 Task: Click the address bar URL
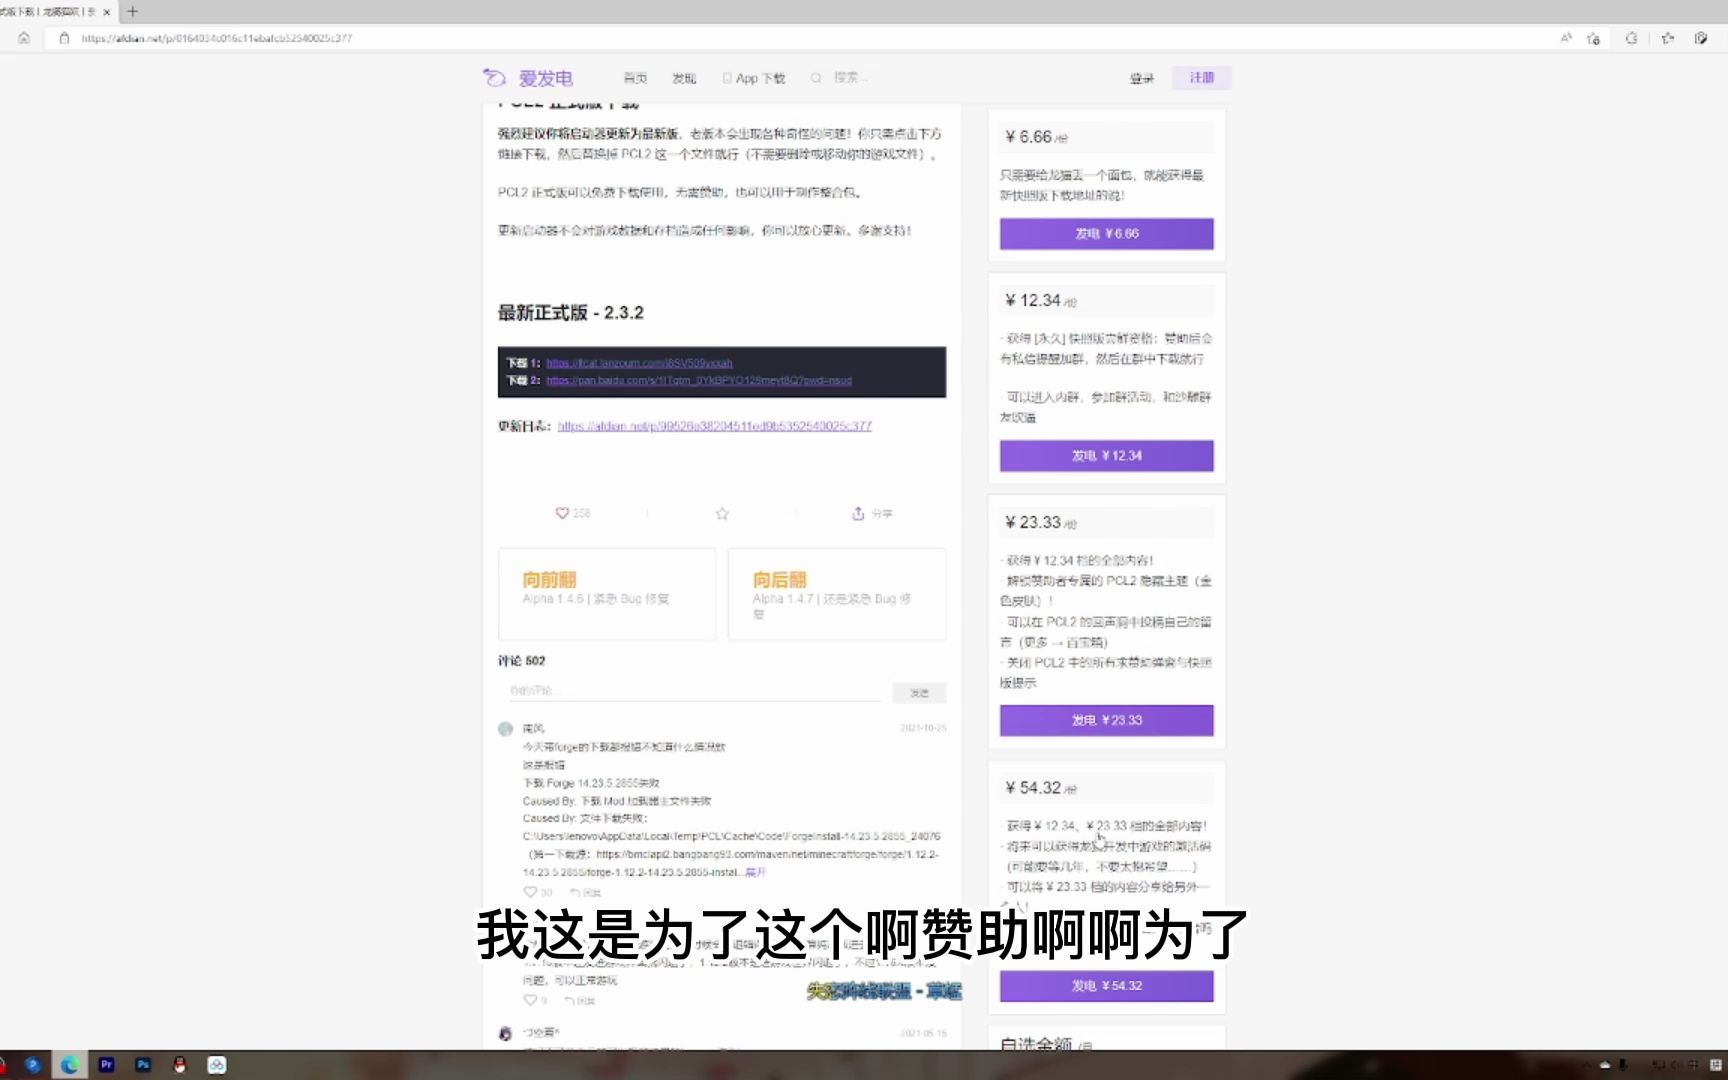click(217, 38)
